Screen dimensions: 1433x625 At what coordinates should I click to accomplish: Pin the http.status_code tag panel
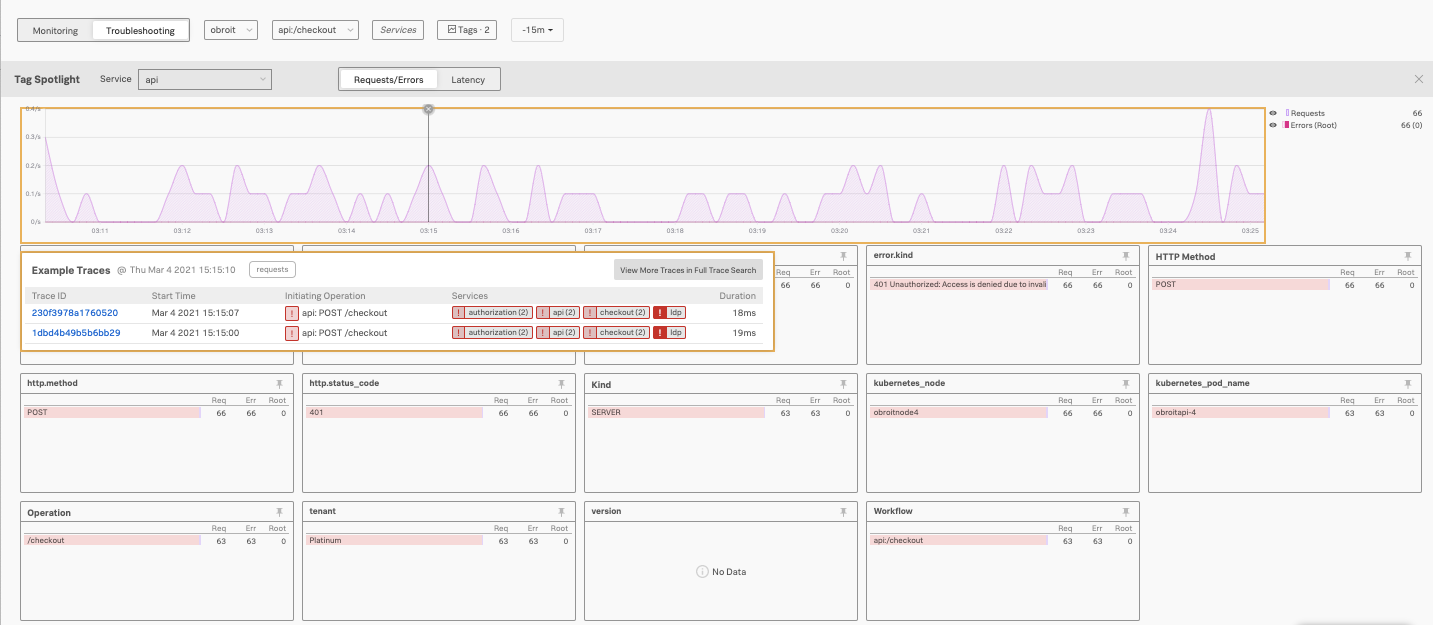point(561,383)
